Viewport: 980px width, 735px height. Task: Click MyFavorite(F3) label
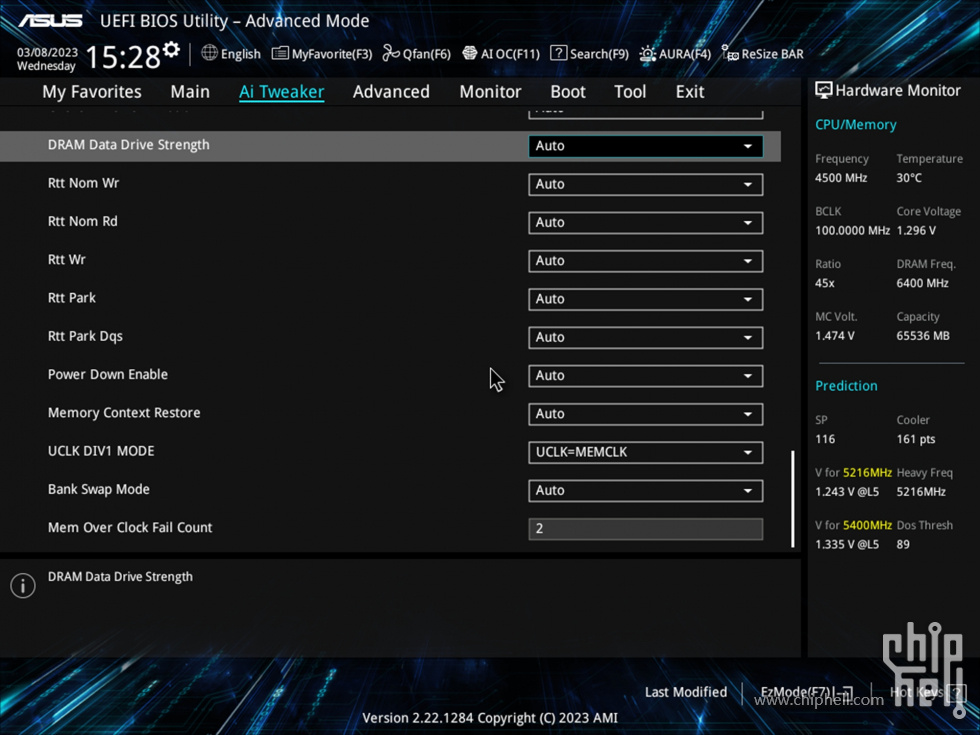pyautogui.click(x=332, y=54)
